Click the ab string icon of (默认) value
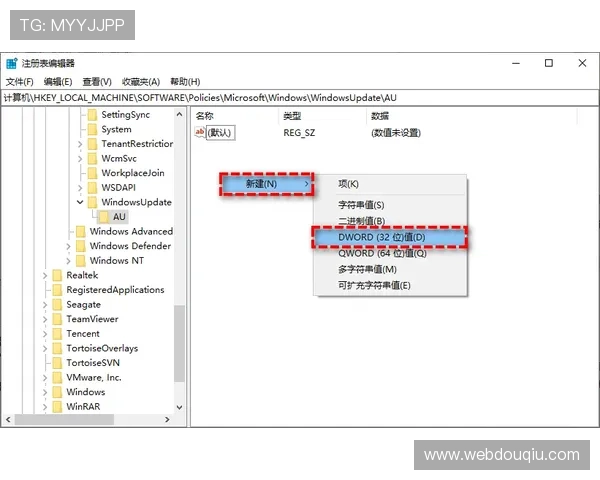The height and width of the screenshot is (480, 600). click(200, 132)
